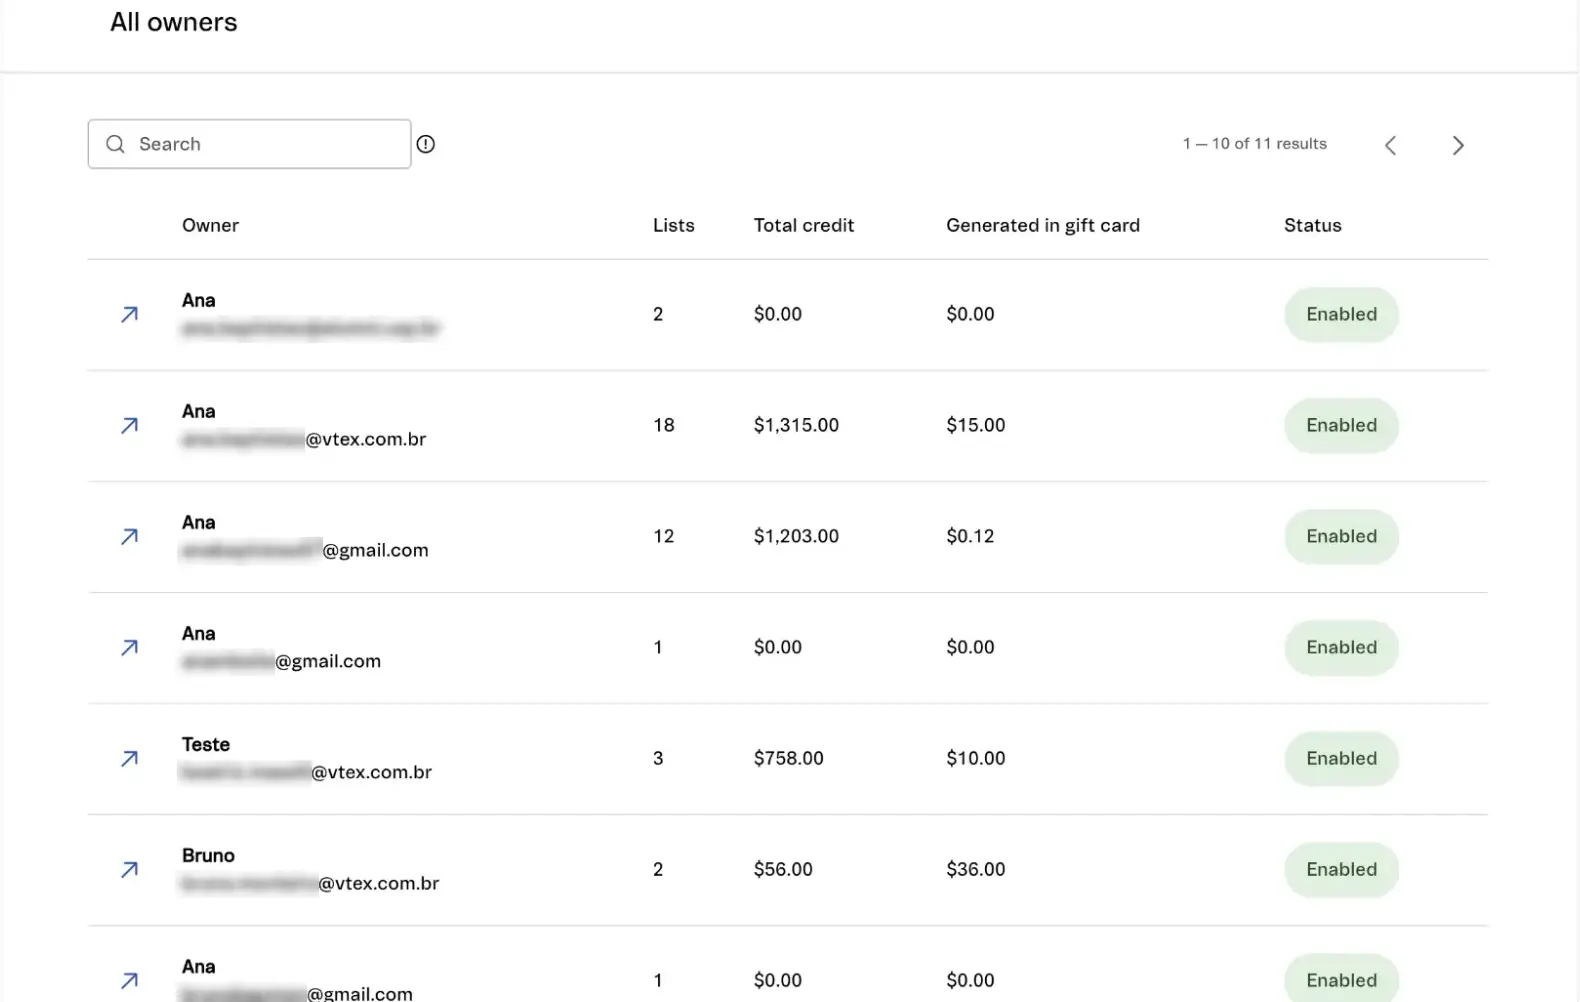Go to next page of results
Screen dimensions: 1580x1002
point(1458,146)
